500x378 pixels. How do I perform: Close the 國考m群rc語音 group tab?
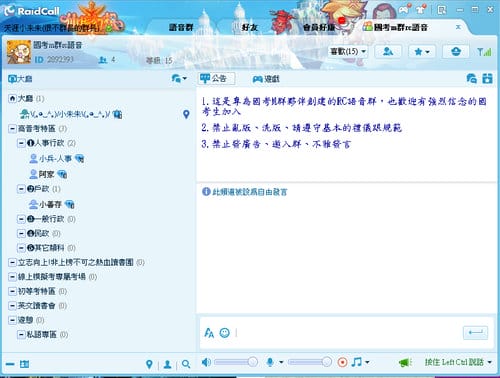[x=458, y=27]
